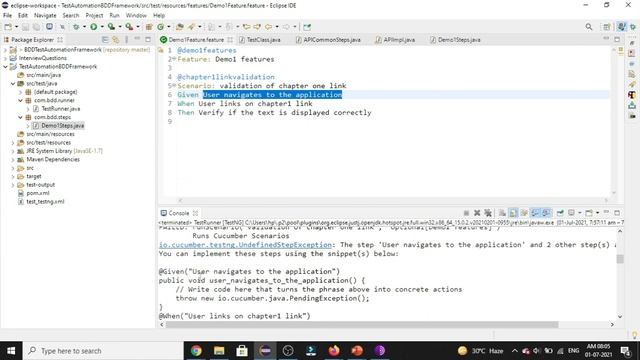Click the Console vertical scrollbar thumb
Viewport: 640px width, 360px height.
pos(620,259)
